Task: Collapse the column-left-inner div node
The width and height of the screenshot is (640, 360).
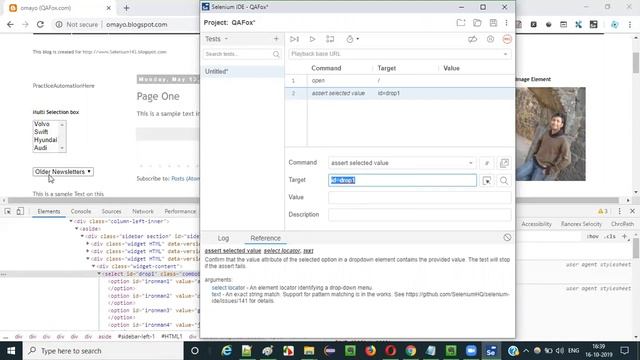Action: pyautogui.click(x=71, y=221)
